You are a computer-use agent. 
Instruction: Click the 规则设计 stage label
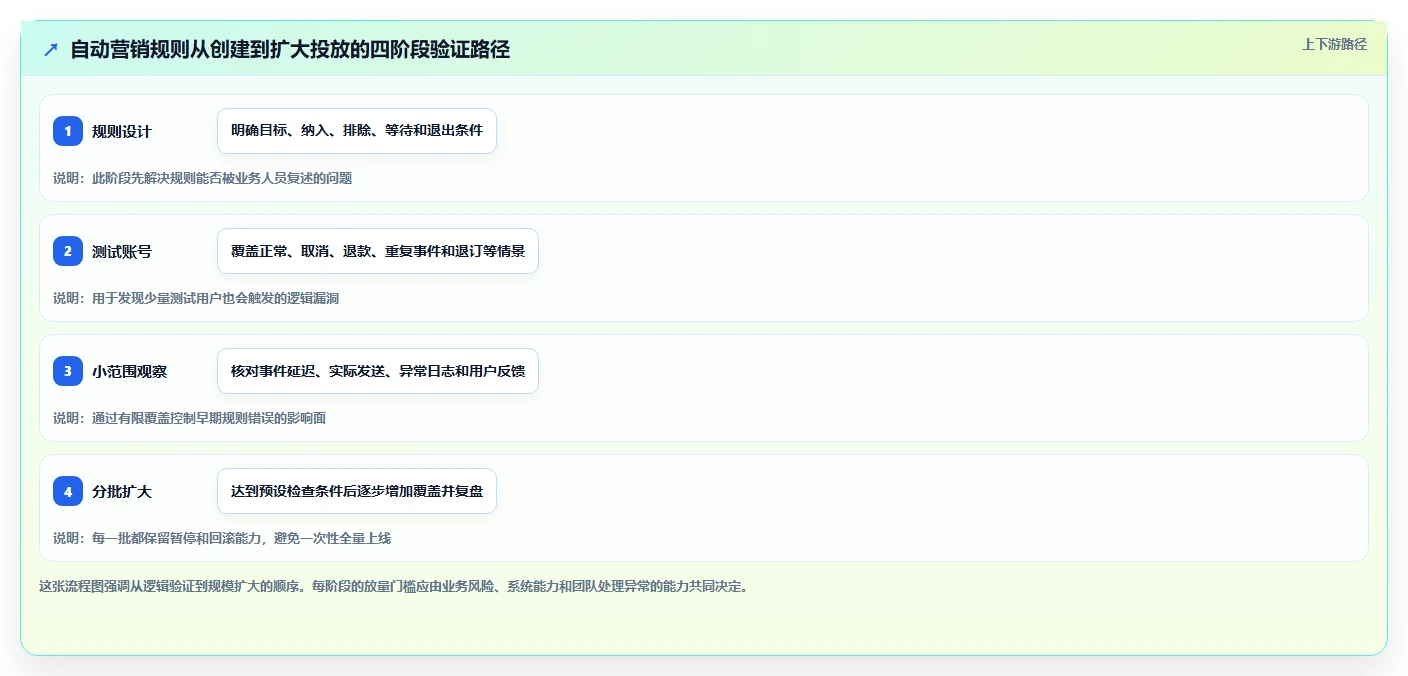click(122, 131)
